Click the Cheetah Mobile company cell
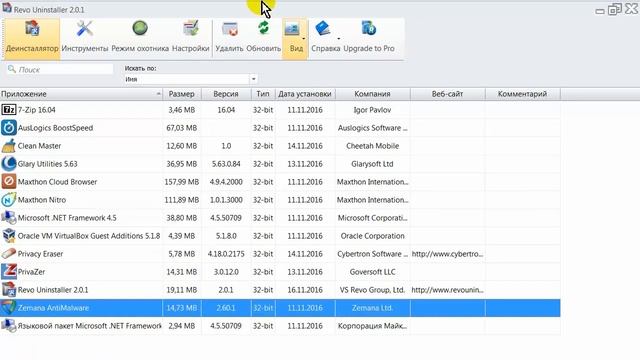640x360 pixels. (372, 146)
